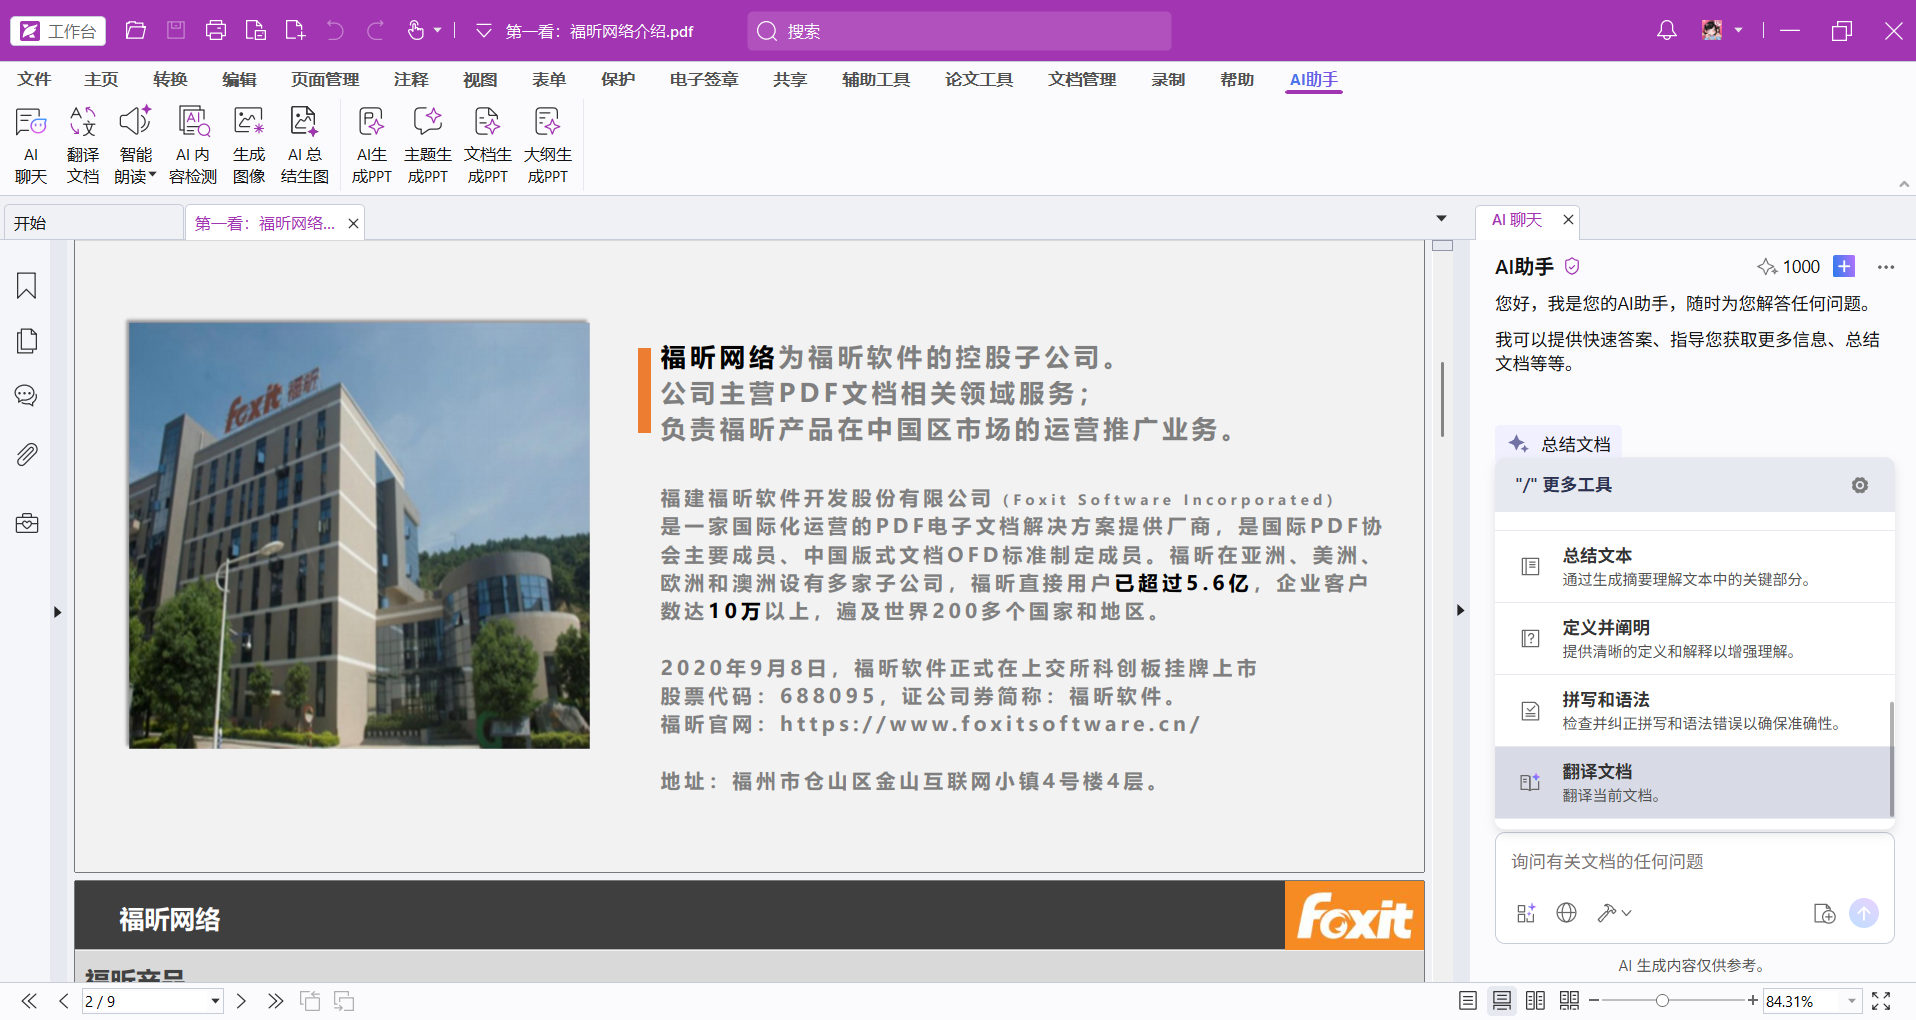Click the plus button beside 1000 credits
The width and height of the screenshot is (1916, 1020).
tap(1844, 266)
